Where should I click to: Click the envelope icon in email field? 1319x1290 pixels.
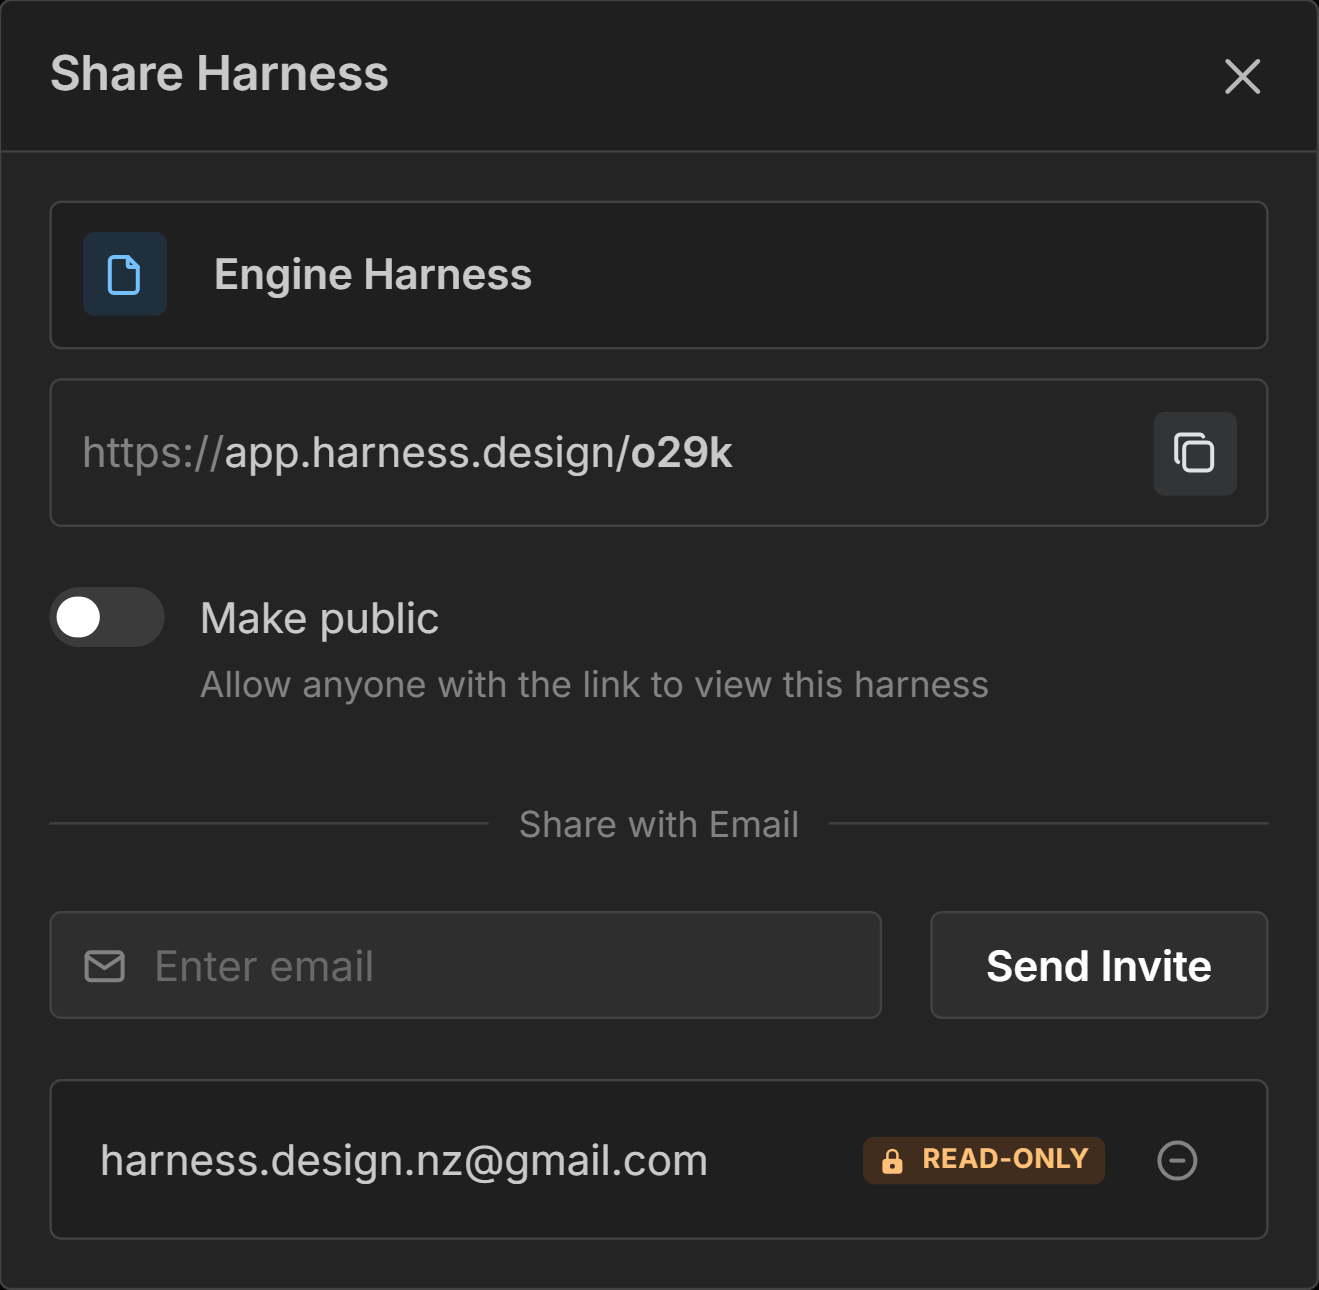105,966
